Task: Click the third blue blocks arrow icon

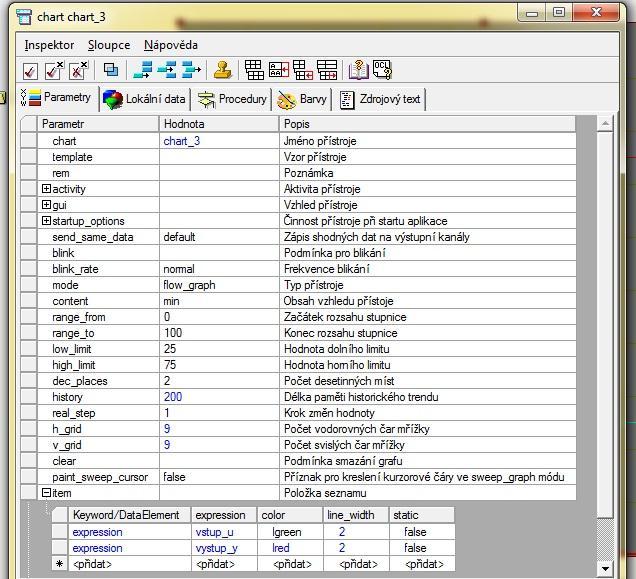Action: [191, 70]
